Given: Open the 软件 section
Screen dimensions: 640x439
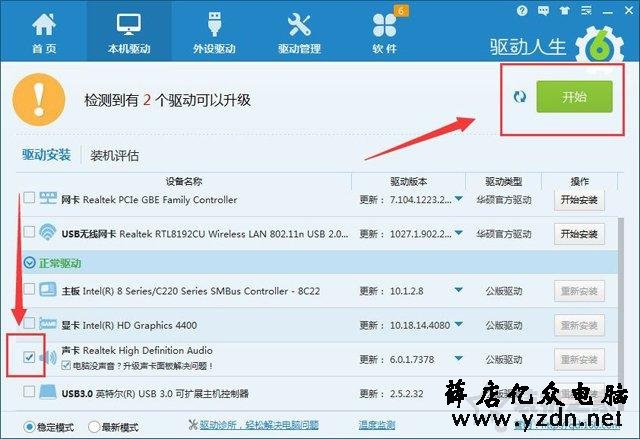Looking at the screenshot, I should pos(384,33).
